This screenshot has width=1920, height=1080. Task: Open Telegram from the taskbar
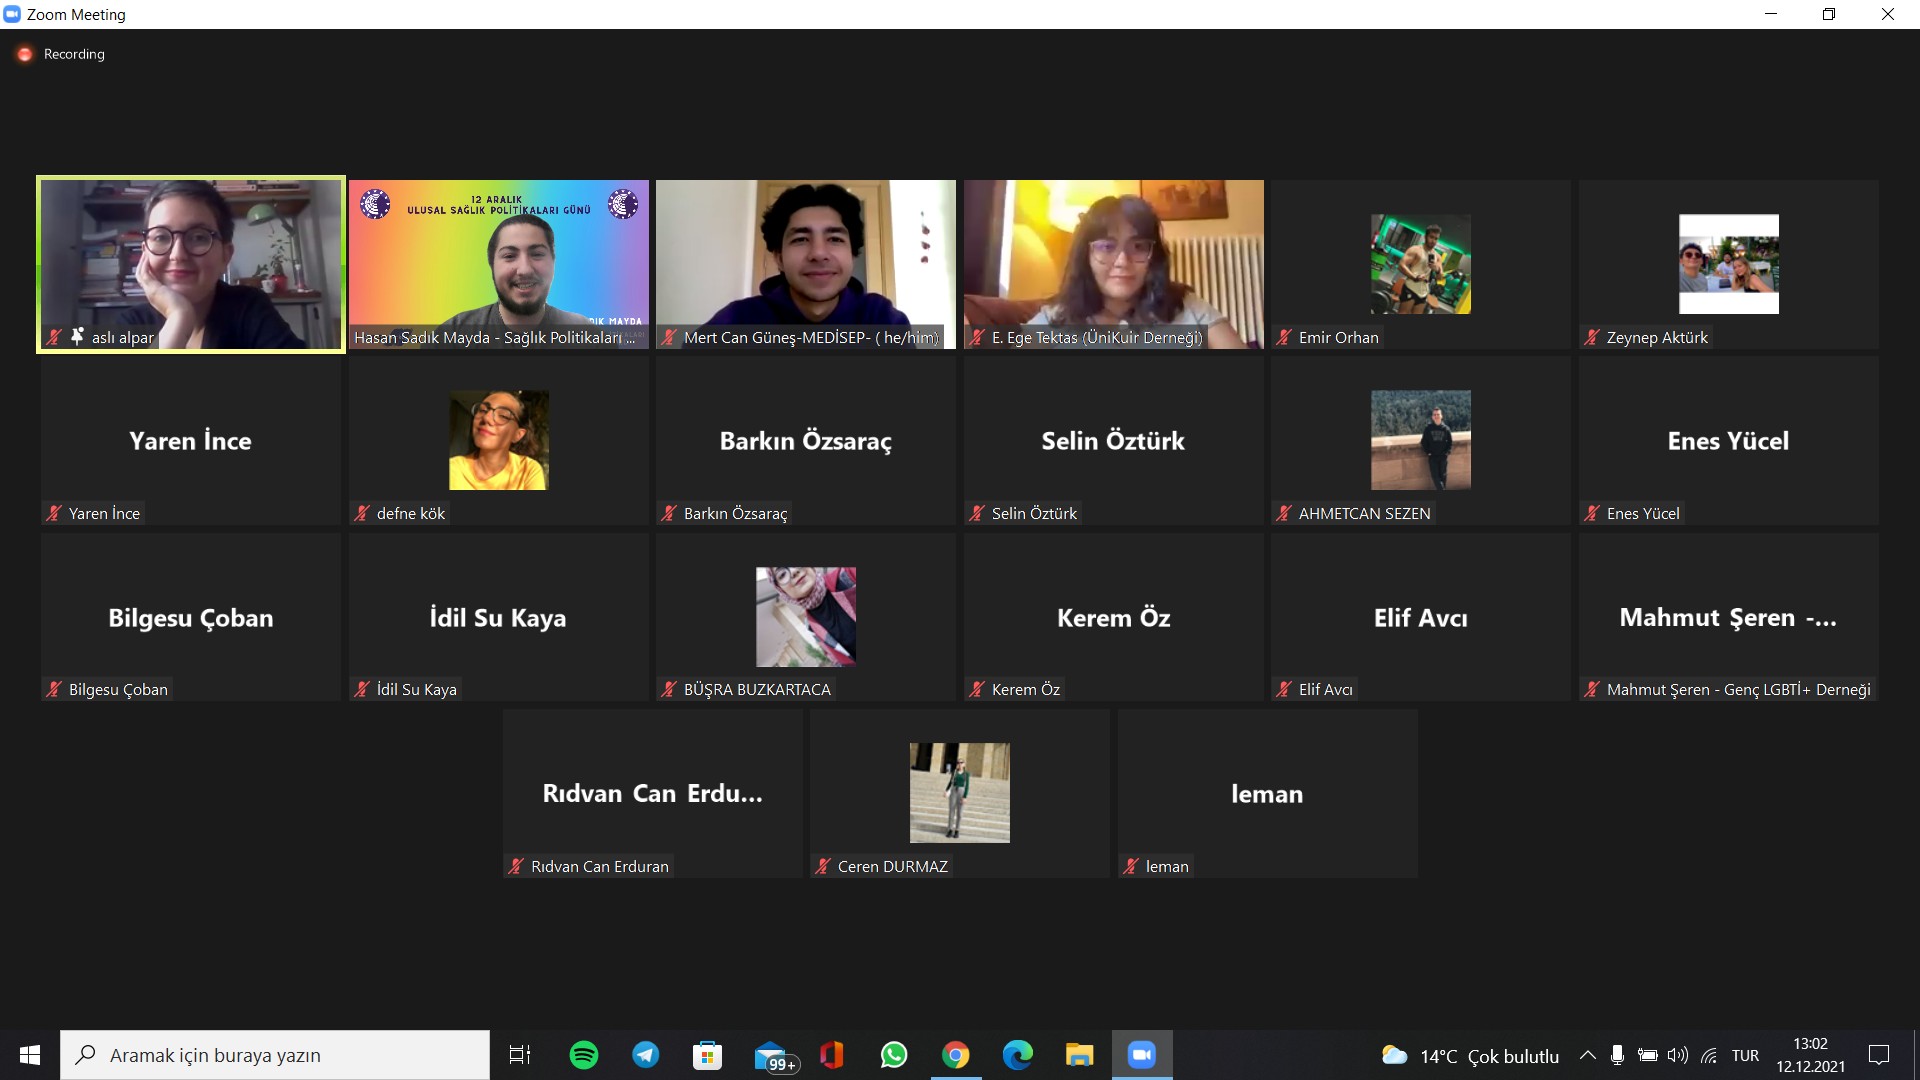(645, 1055)
